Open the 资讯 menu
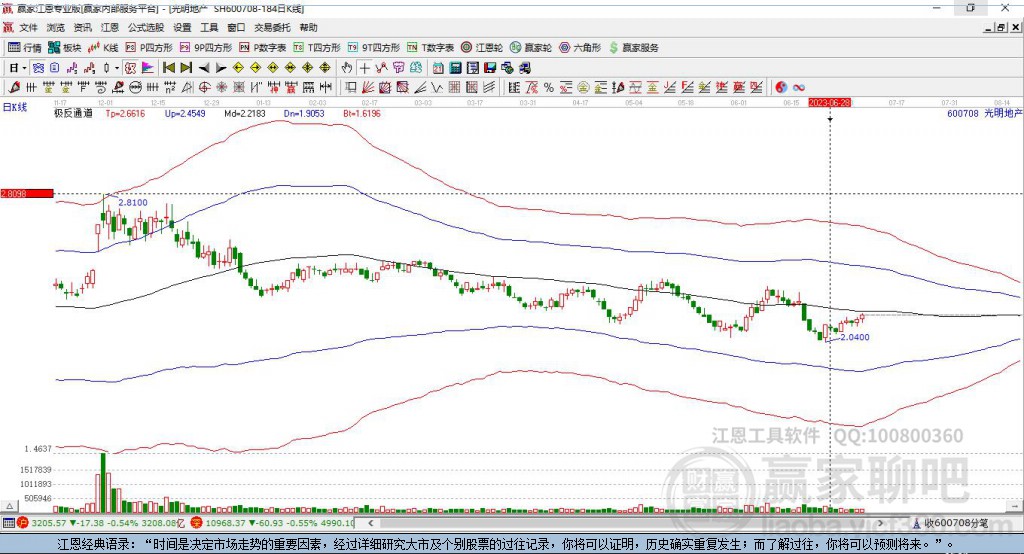This screenshot has height=554, width=1024. pyautogui.click(x=82, y=27)
